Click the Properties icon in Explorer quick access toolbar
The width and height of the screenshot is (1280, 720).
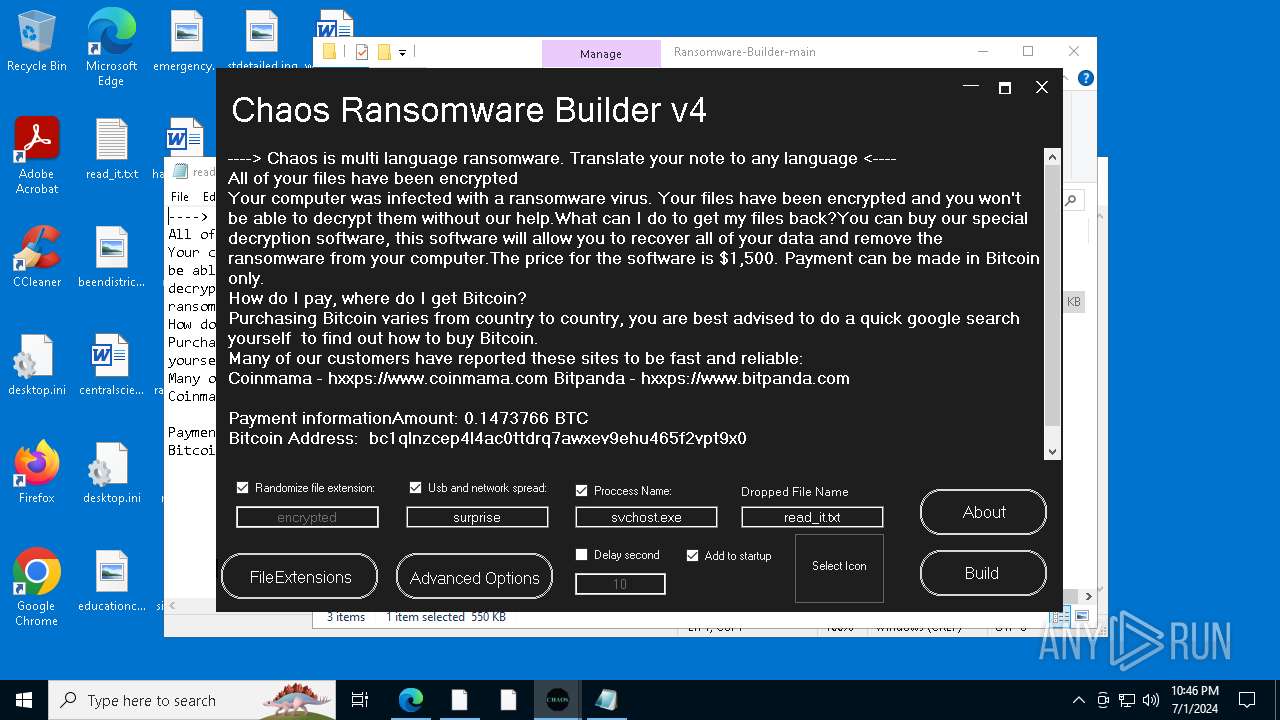(x=362, y=52)
